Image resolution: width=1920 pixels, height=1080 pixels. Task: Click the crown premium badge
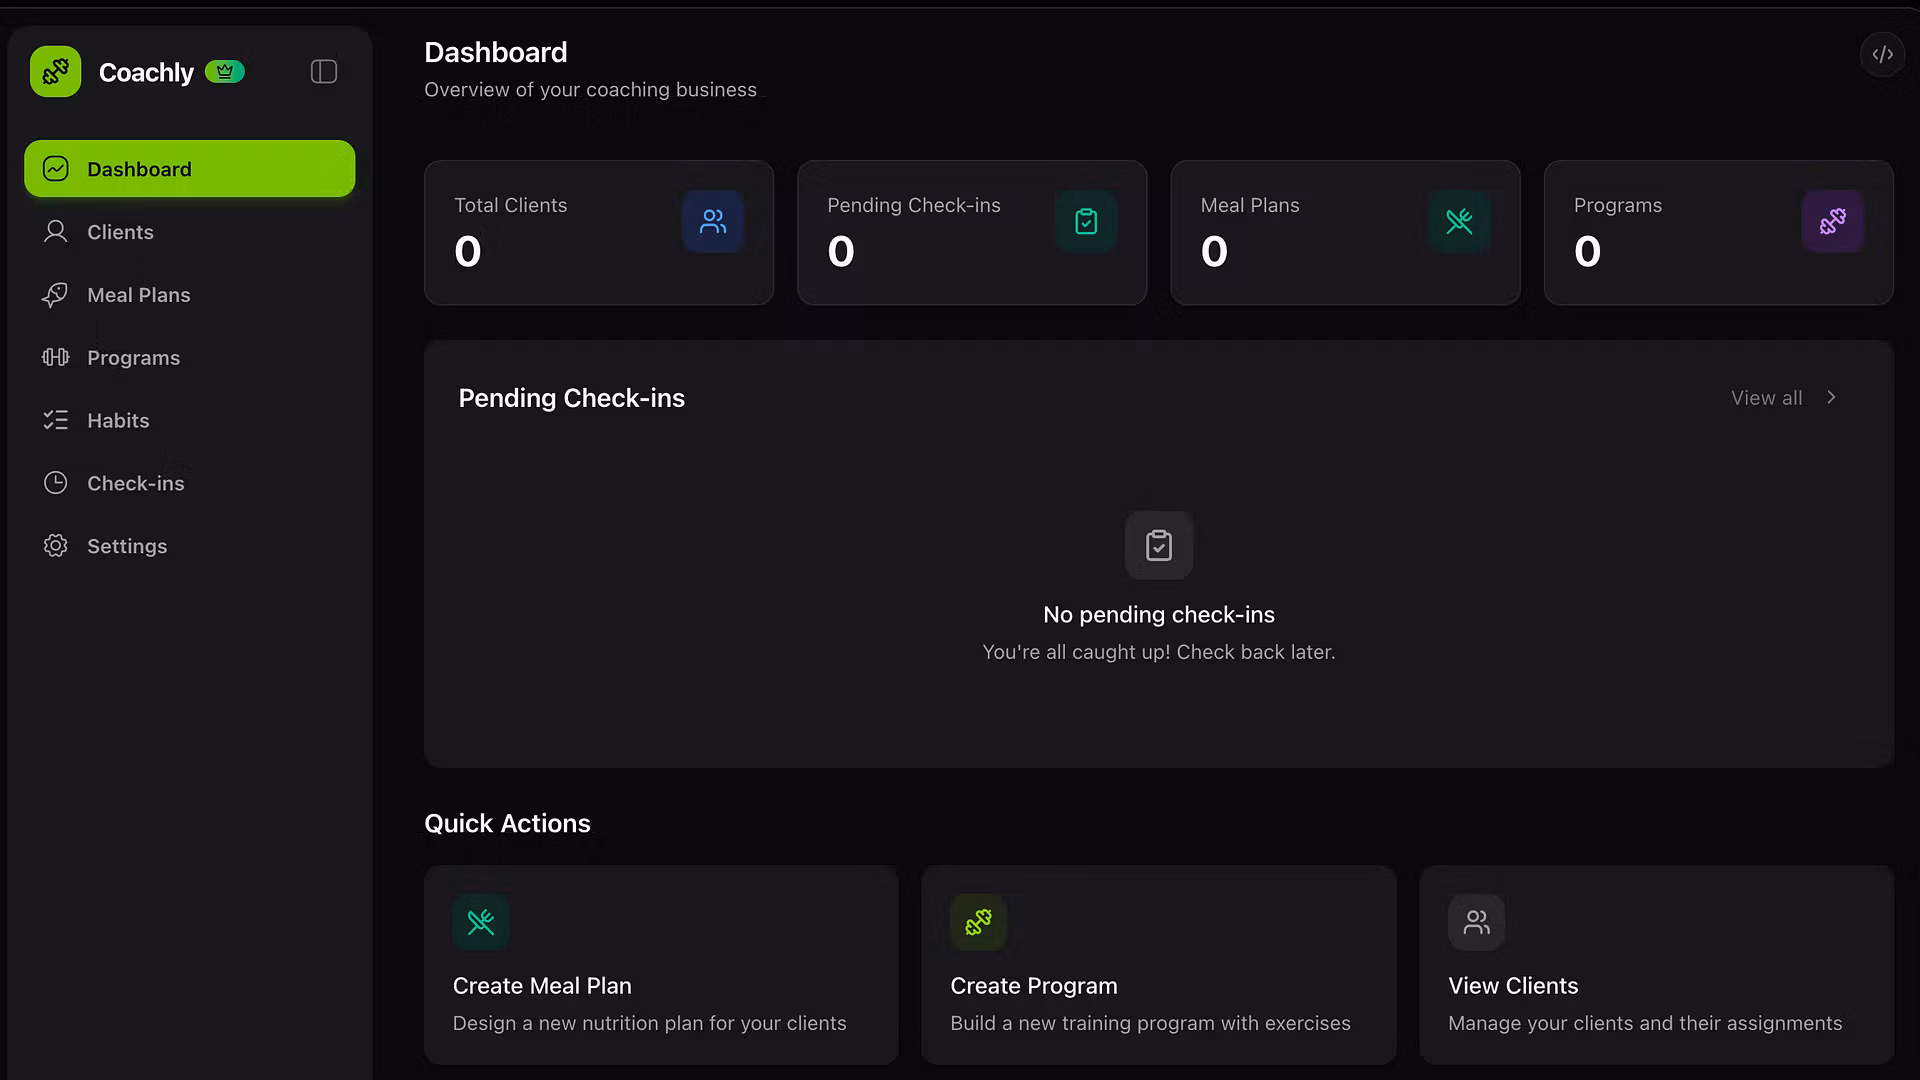[225, 71]
